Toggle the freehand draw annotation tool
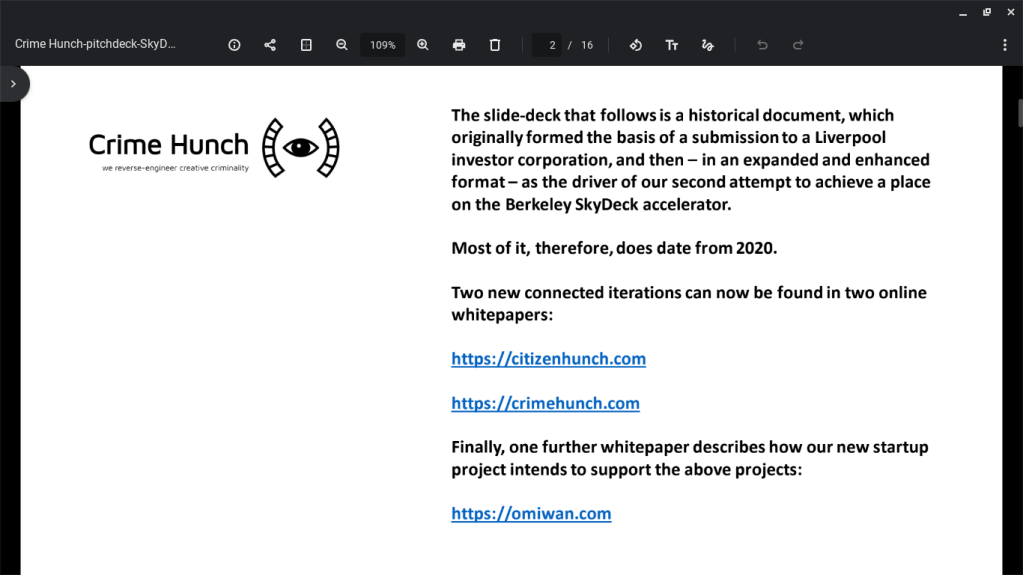The height and width of the screenshot is (575, 1023). (x=708, y=45)
